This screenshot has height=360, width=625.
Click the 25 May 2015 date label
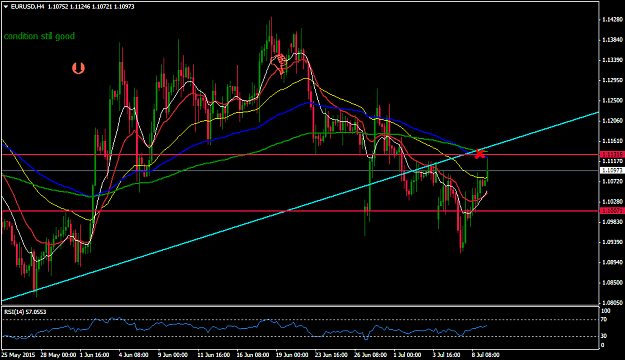click(x=18, y=354)
